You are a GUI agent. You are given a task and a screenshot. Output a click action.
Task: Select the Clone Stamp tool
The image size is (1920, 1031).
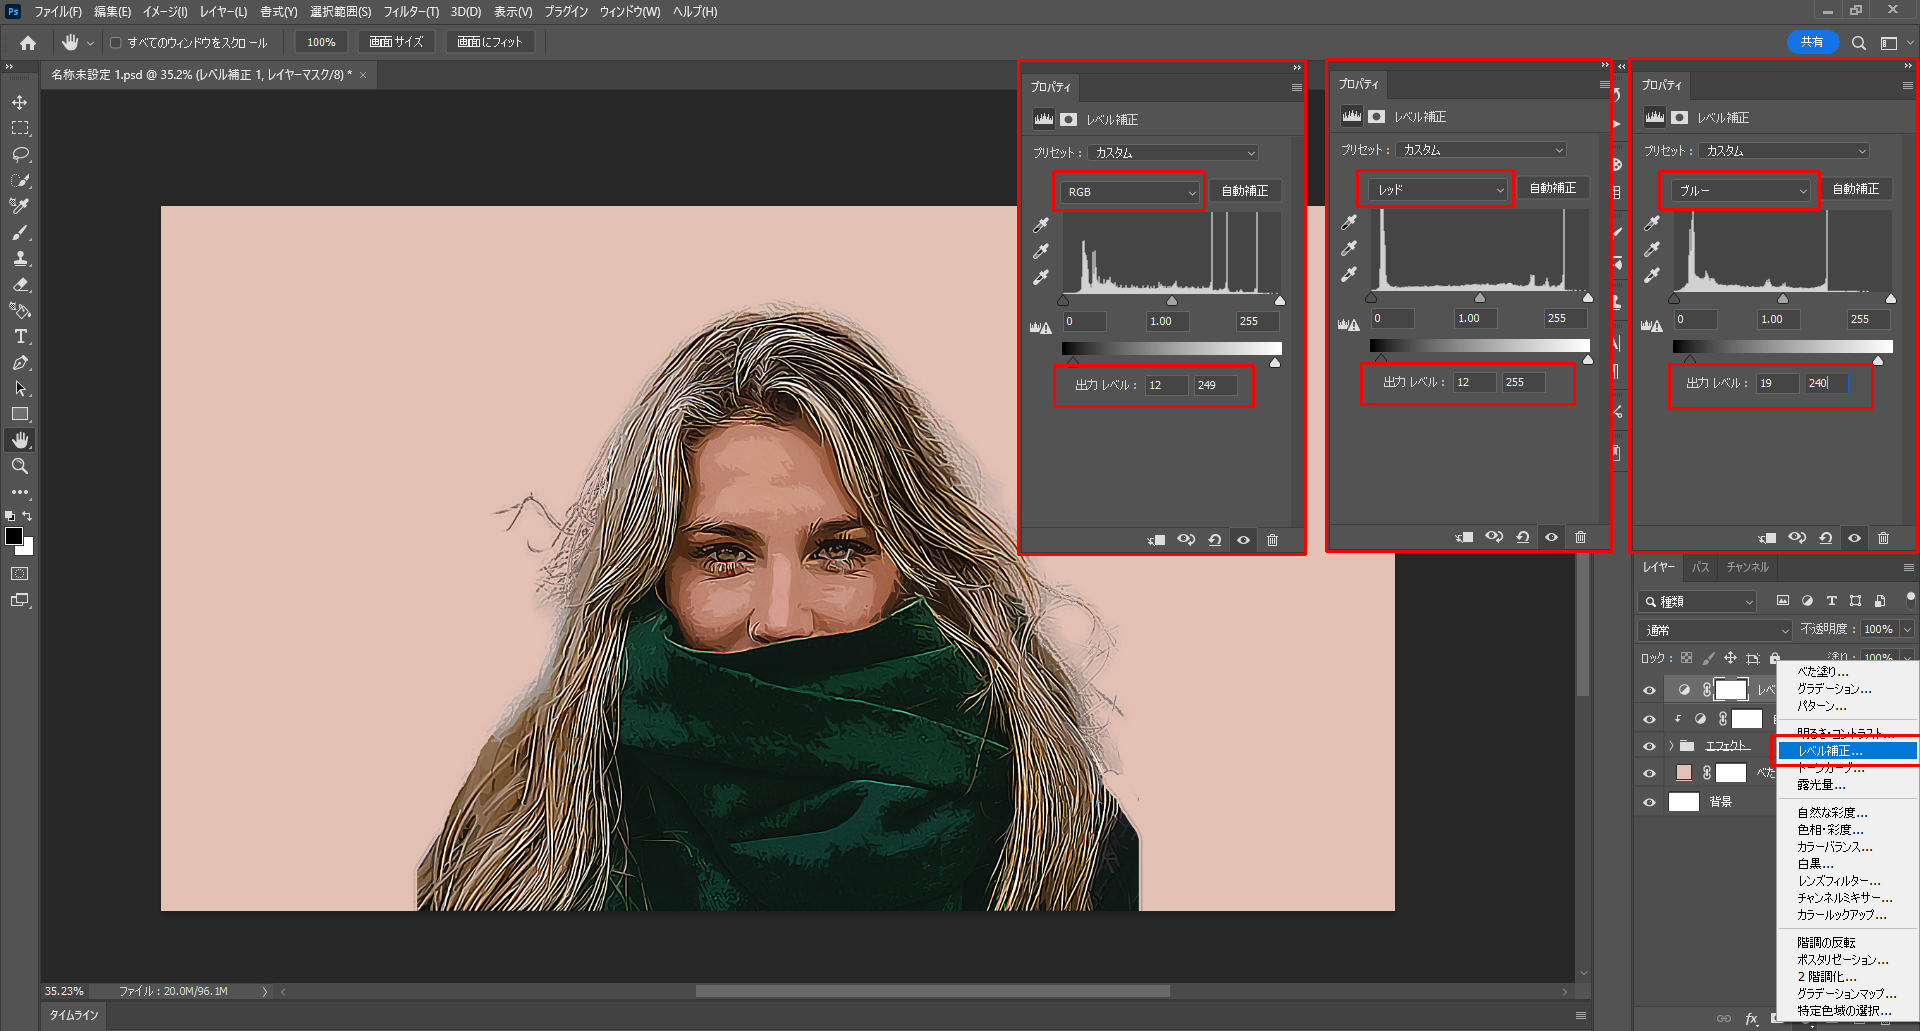click(20, 258)
